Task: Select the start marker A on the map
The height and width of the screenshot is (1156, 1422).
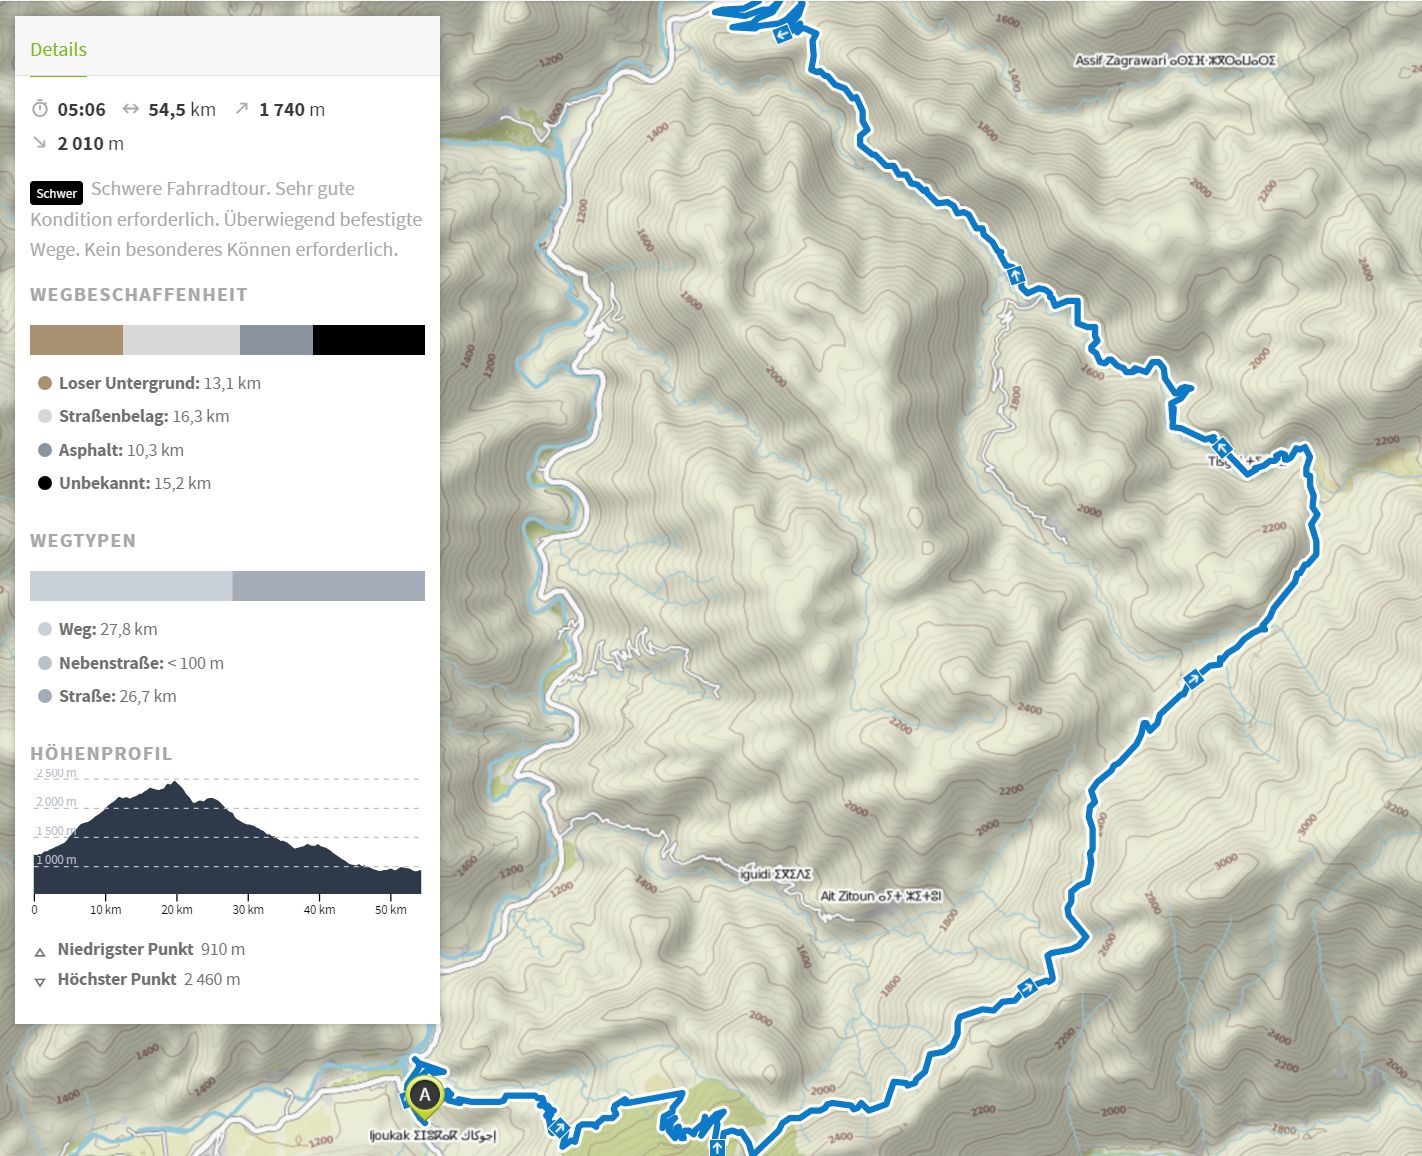Action: click(425, 1095)
